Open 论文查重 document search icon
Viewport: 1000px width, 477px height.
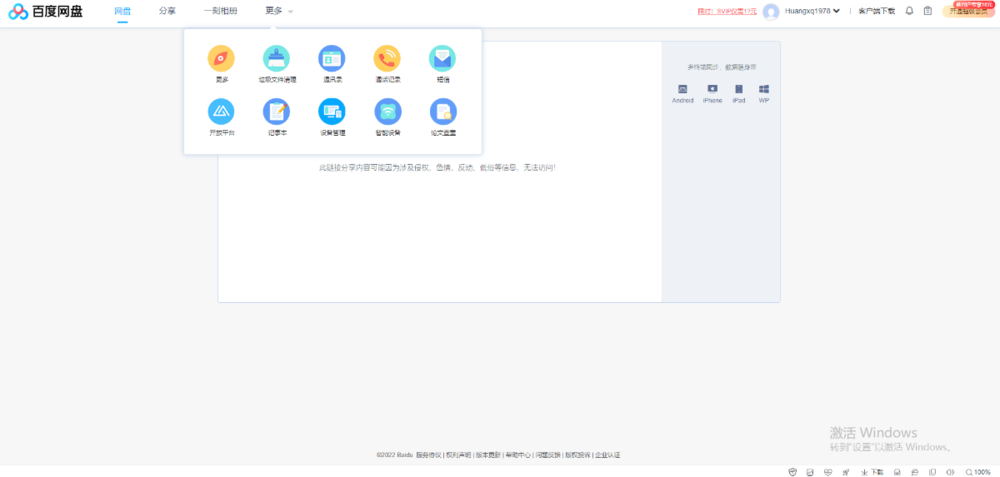click(x=443, y=112)
